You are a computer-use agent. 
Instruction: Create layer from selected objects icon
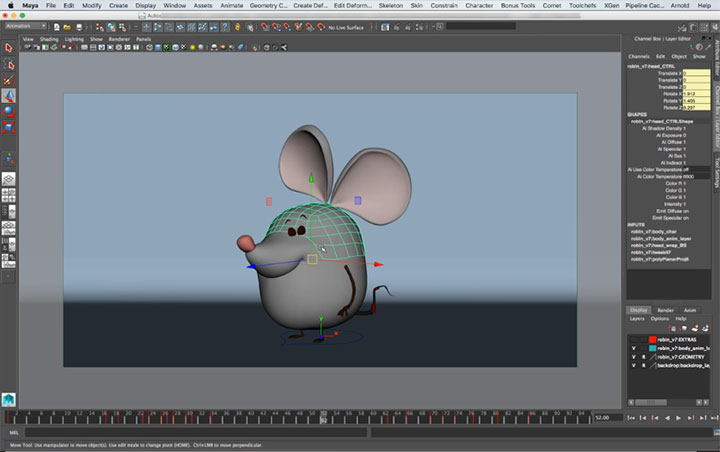pyautogui.click(x=705, y=328)
